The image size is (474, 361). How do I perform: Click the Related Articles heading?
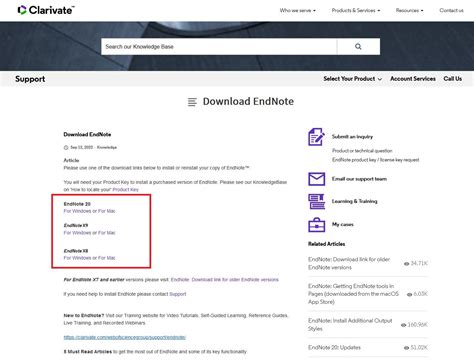(326, 244)
